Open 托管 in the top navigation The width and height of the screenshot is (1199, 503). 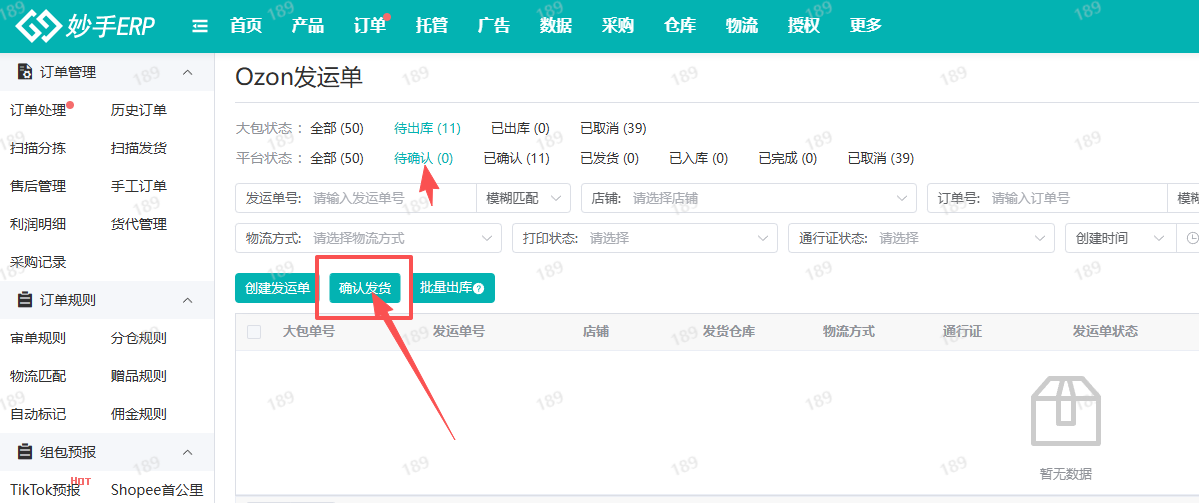432,25
